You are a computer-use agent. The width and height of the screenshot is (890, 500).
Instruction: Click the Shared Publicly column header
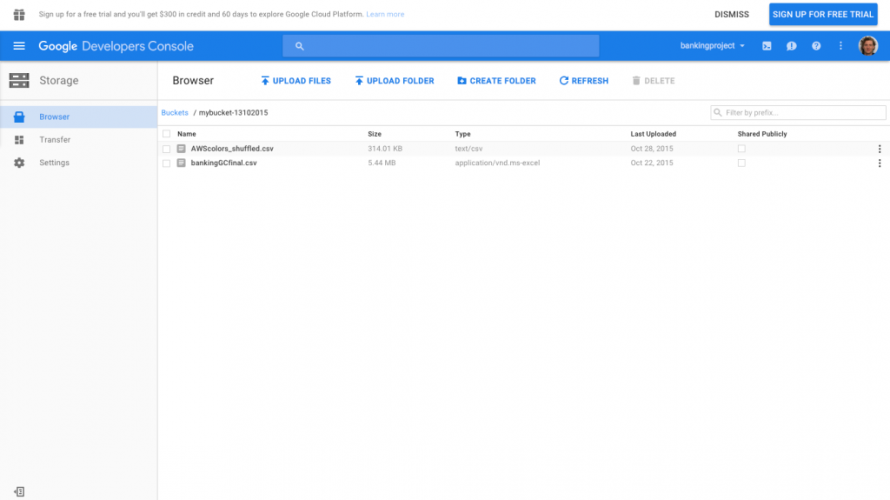pyautogui.click(x=762, y=134)
